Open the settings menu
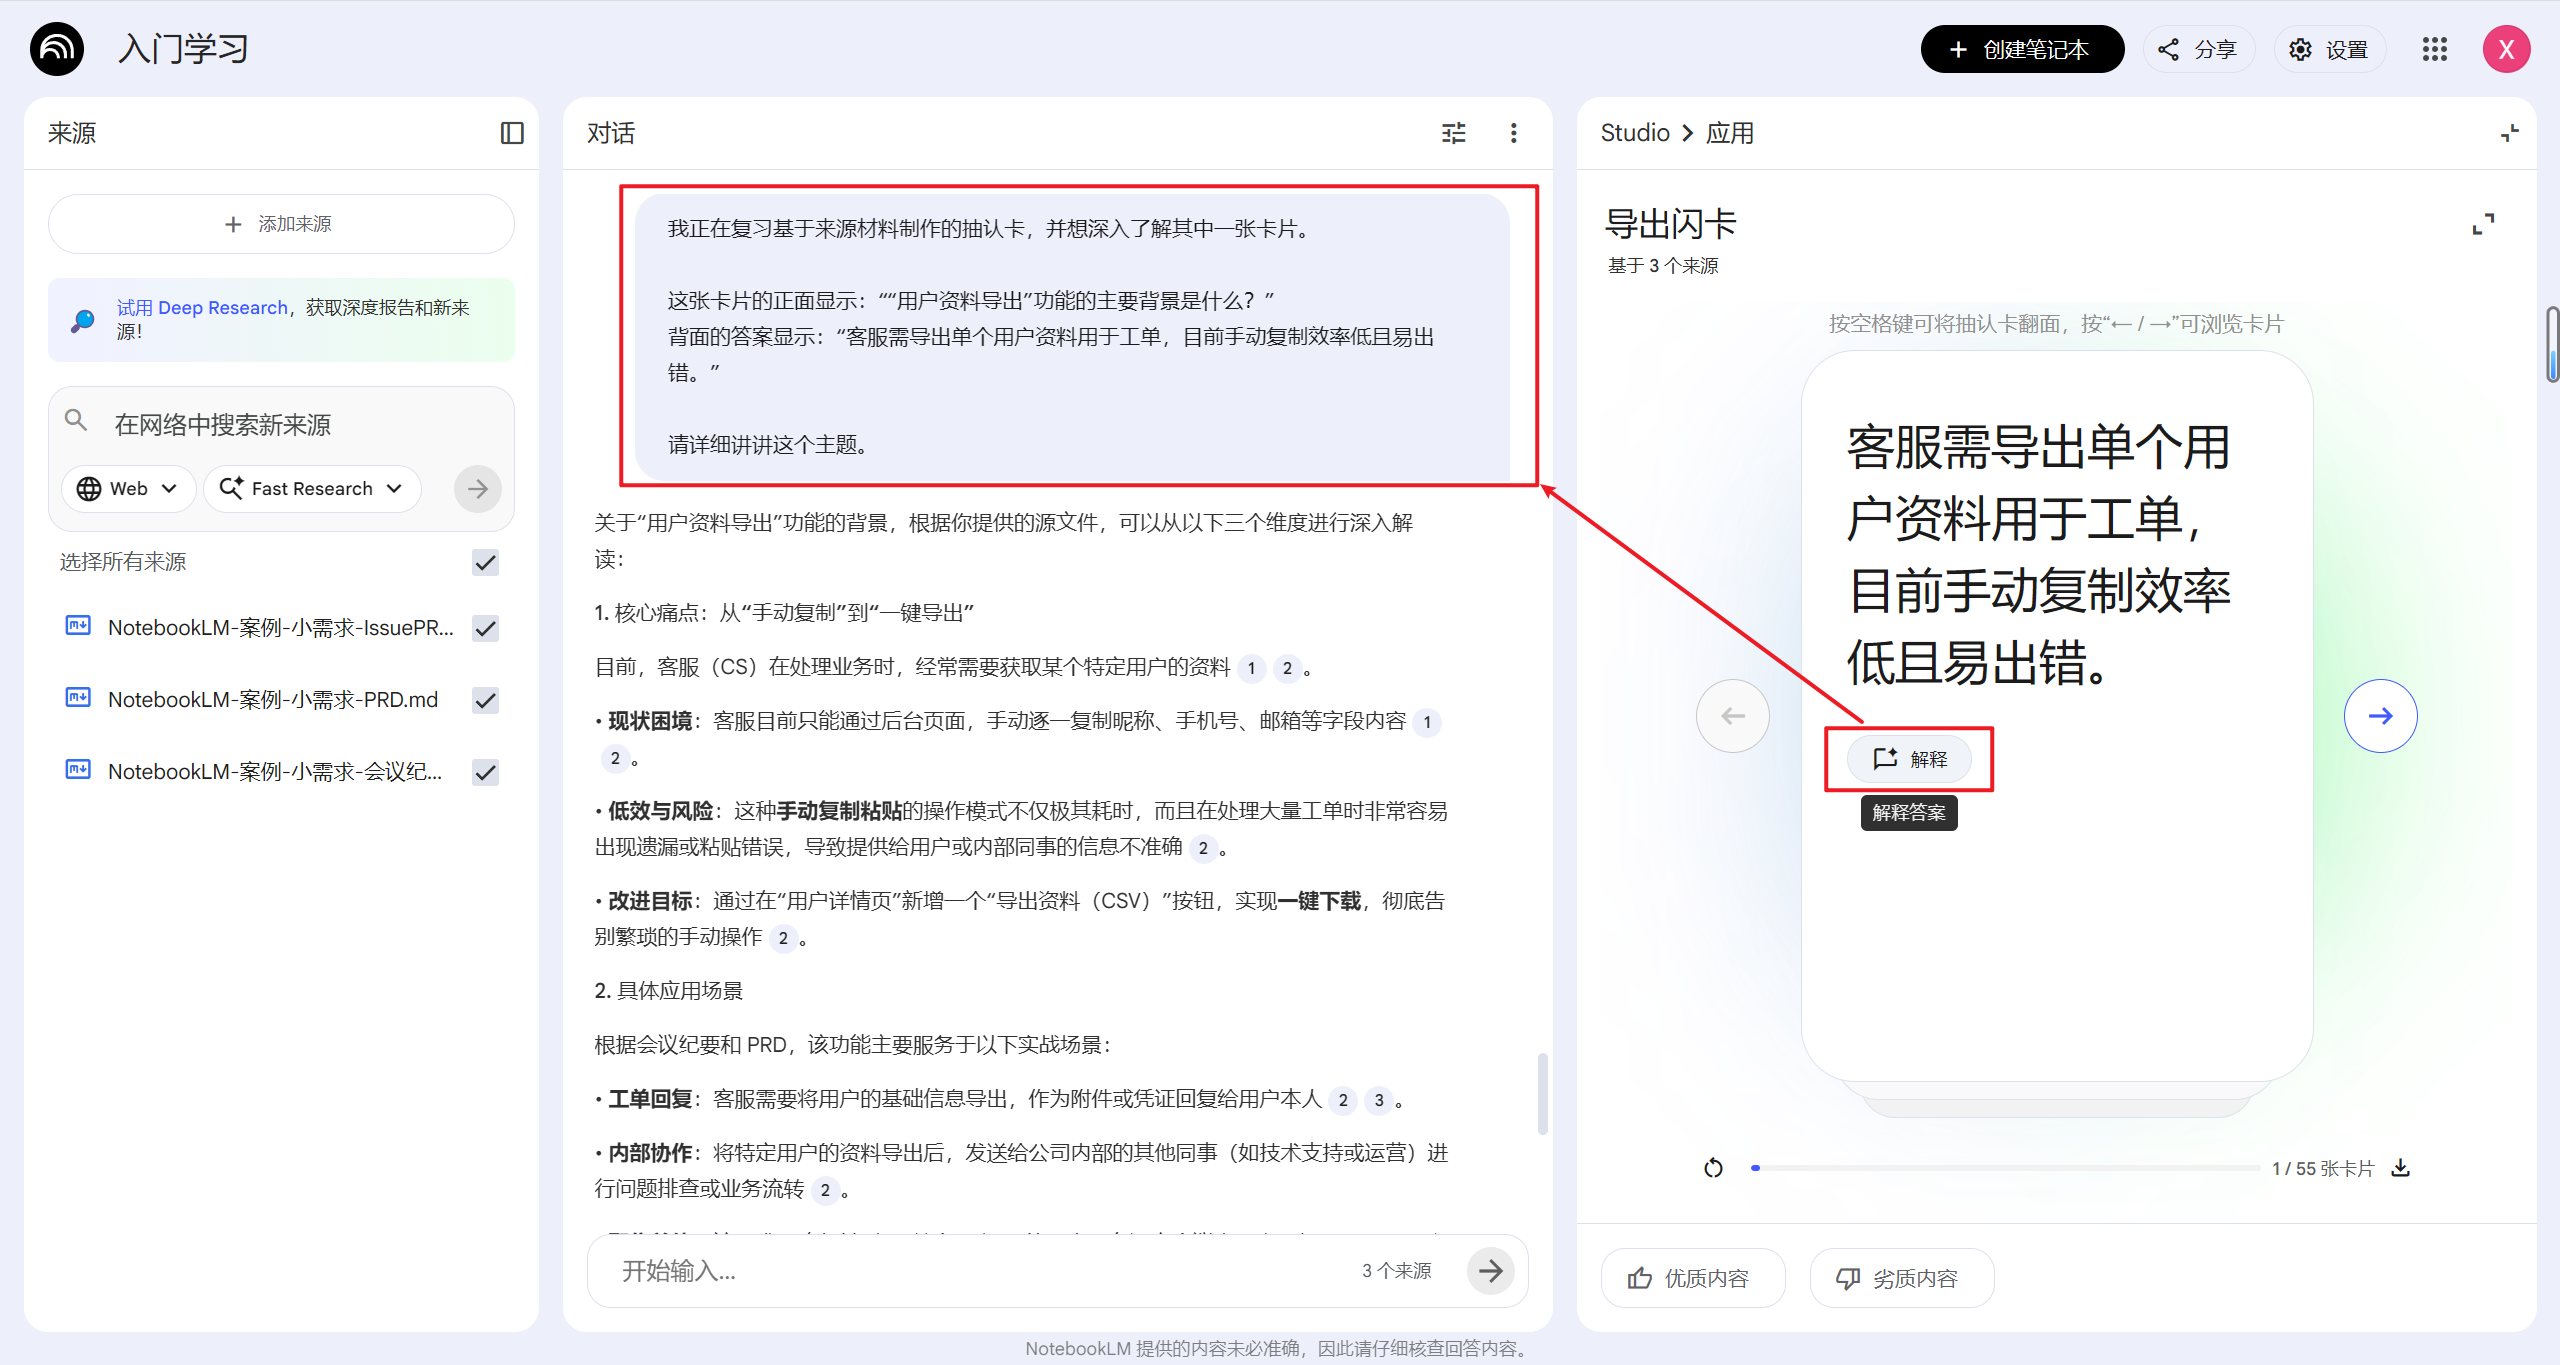2560x1365 pixels. click(x=2329, y=49)
